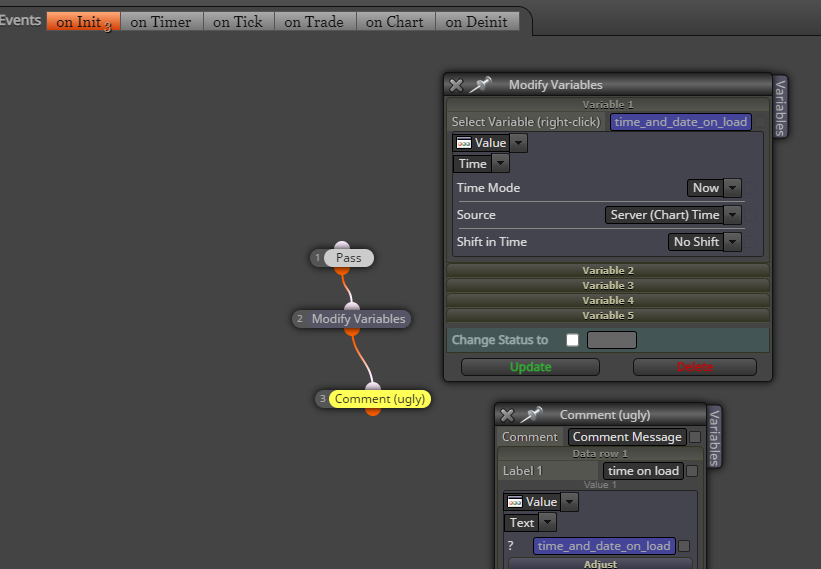Edit the Comment Message field
Viewport: 821px width, 569px height.
tap(627, 437)
